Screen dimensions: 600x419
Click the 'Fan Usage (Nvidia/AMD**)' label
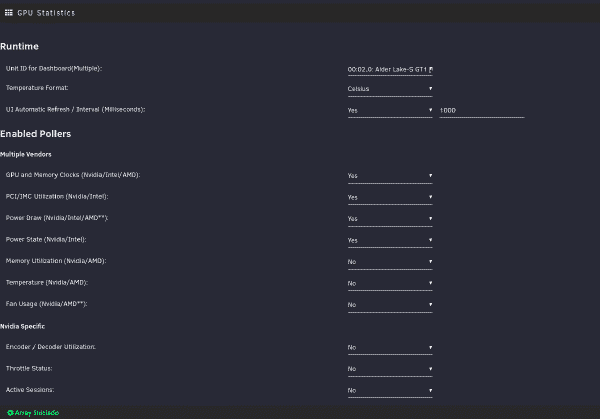46,304
